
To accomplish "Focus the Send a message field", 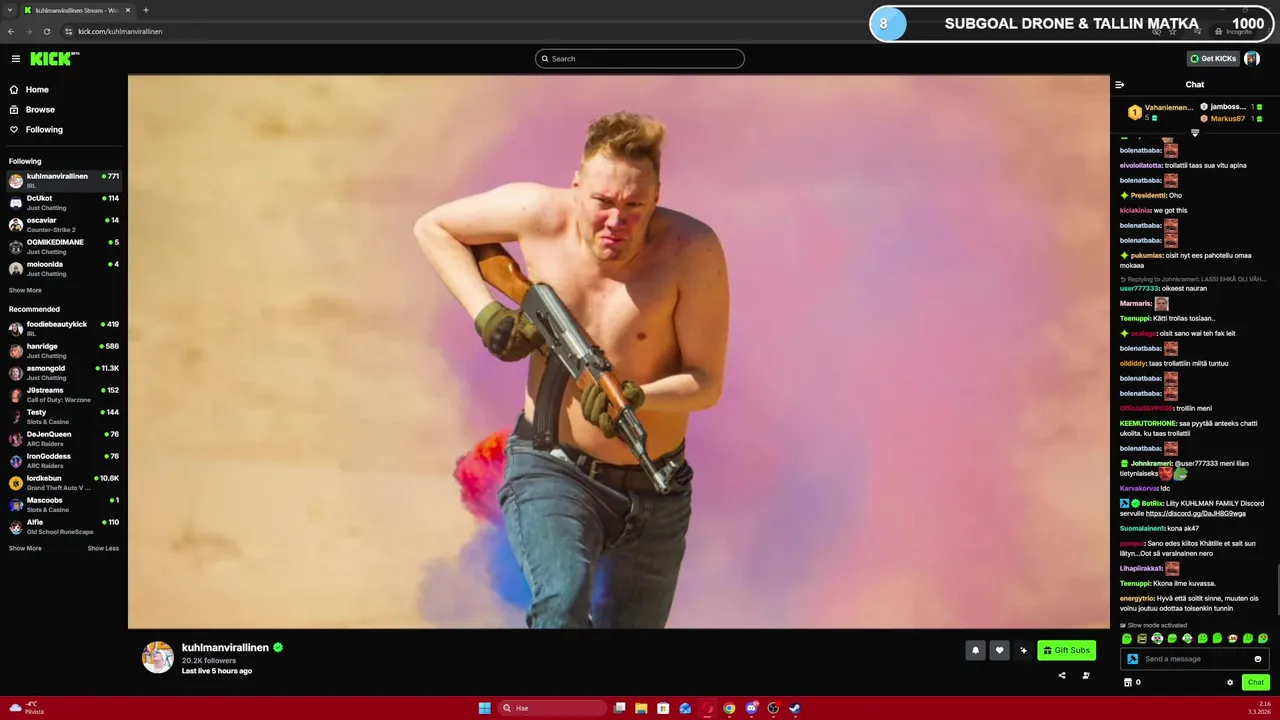I will pos(1196,659).
